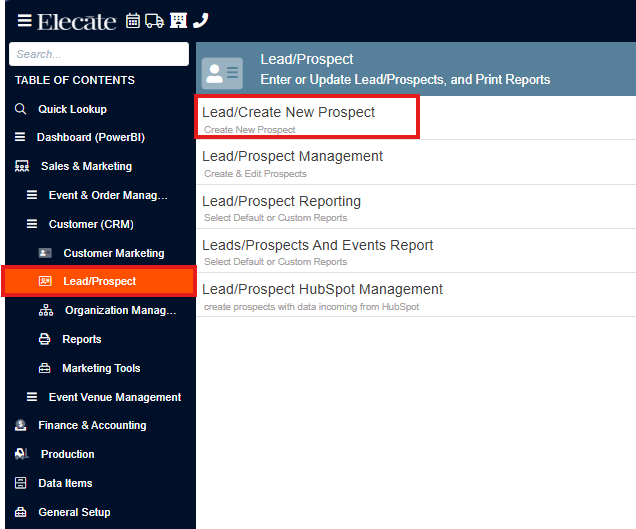The height and width of the screenshot is (529, 636).
Task: Click the Reports printer icon in the sidebar
Action: pyautogui.click(x=44, y=339)
